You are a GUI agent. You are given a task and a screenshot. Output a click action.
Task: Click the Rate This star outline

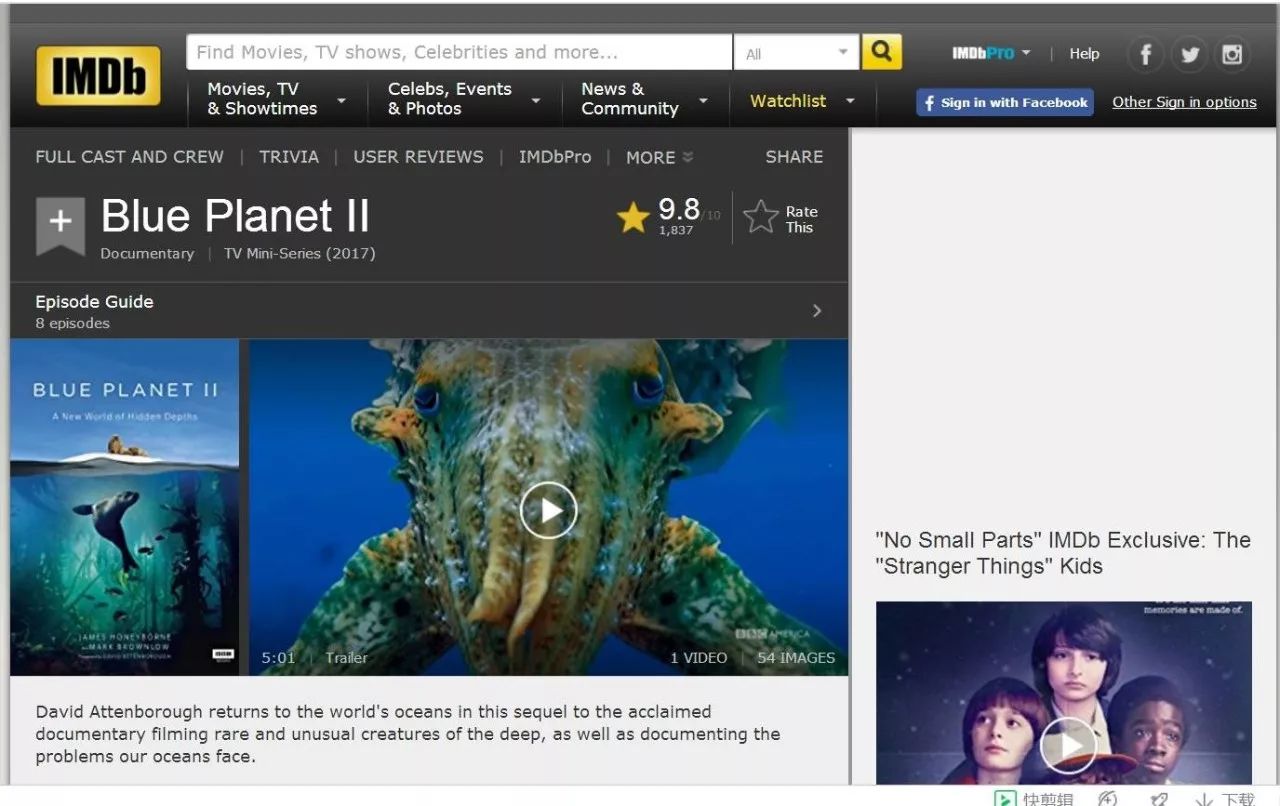(x=761, y=217)
